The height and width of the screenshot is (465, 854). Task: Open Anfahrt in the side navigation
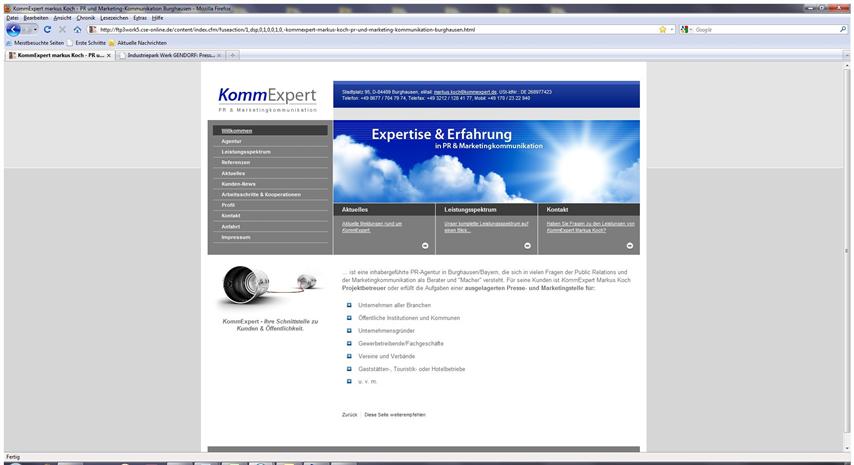(x=231, y=227)
